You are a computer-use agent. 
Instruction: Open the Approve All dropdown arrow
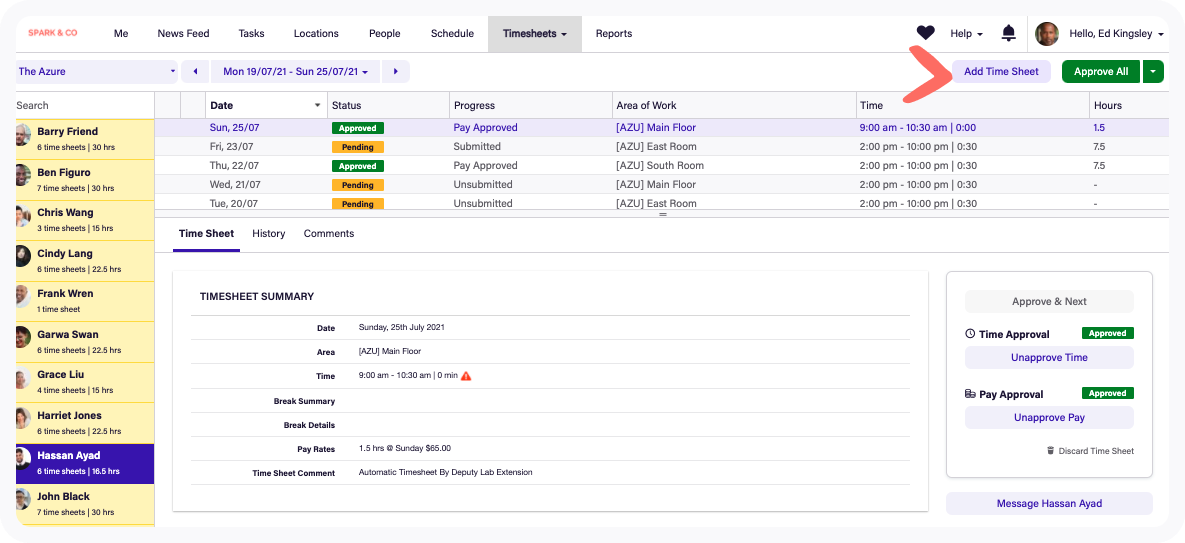[x=1154, y=72]
